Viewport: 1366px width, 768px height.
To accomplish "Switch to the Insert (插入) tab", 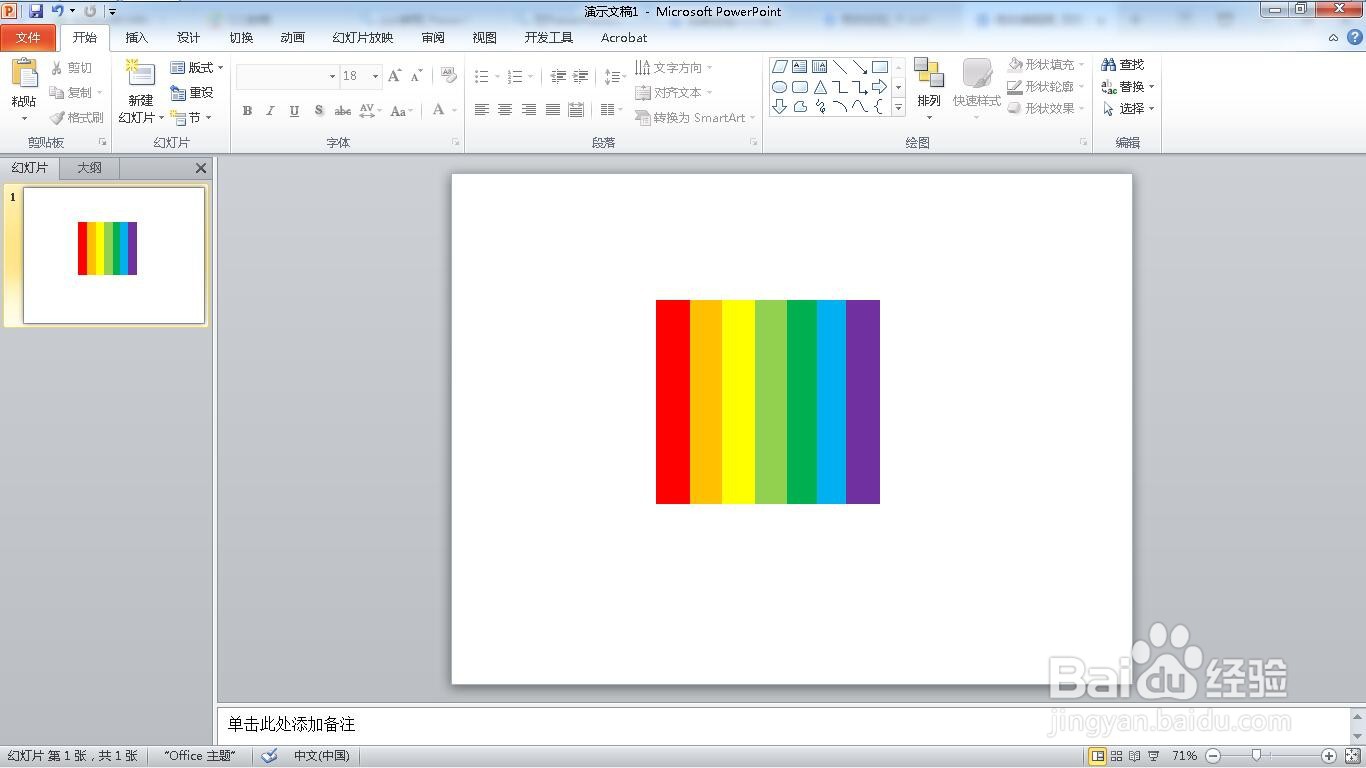I will pyautogui.click(x=136, y=38).
